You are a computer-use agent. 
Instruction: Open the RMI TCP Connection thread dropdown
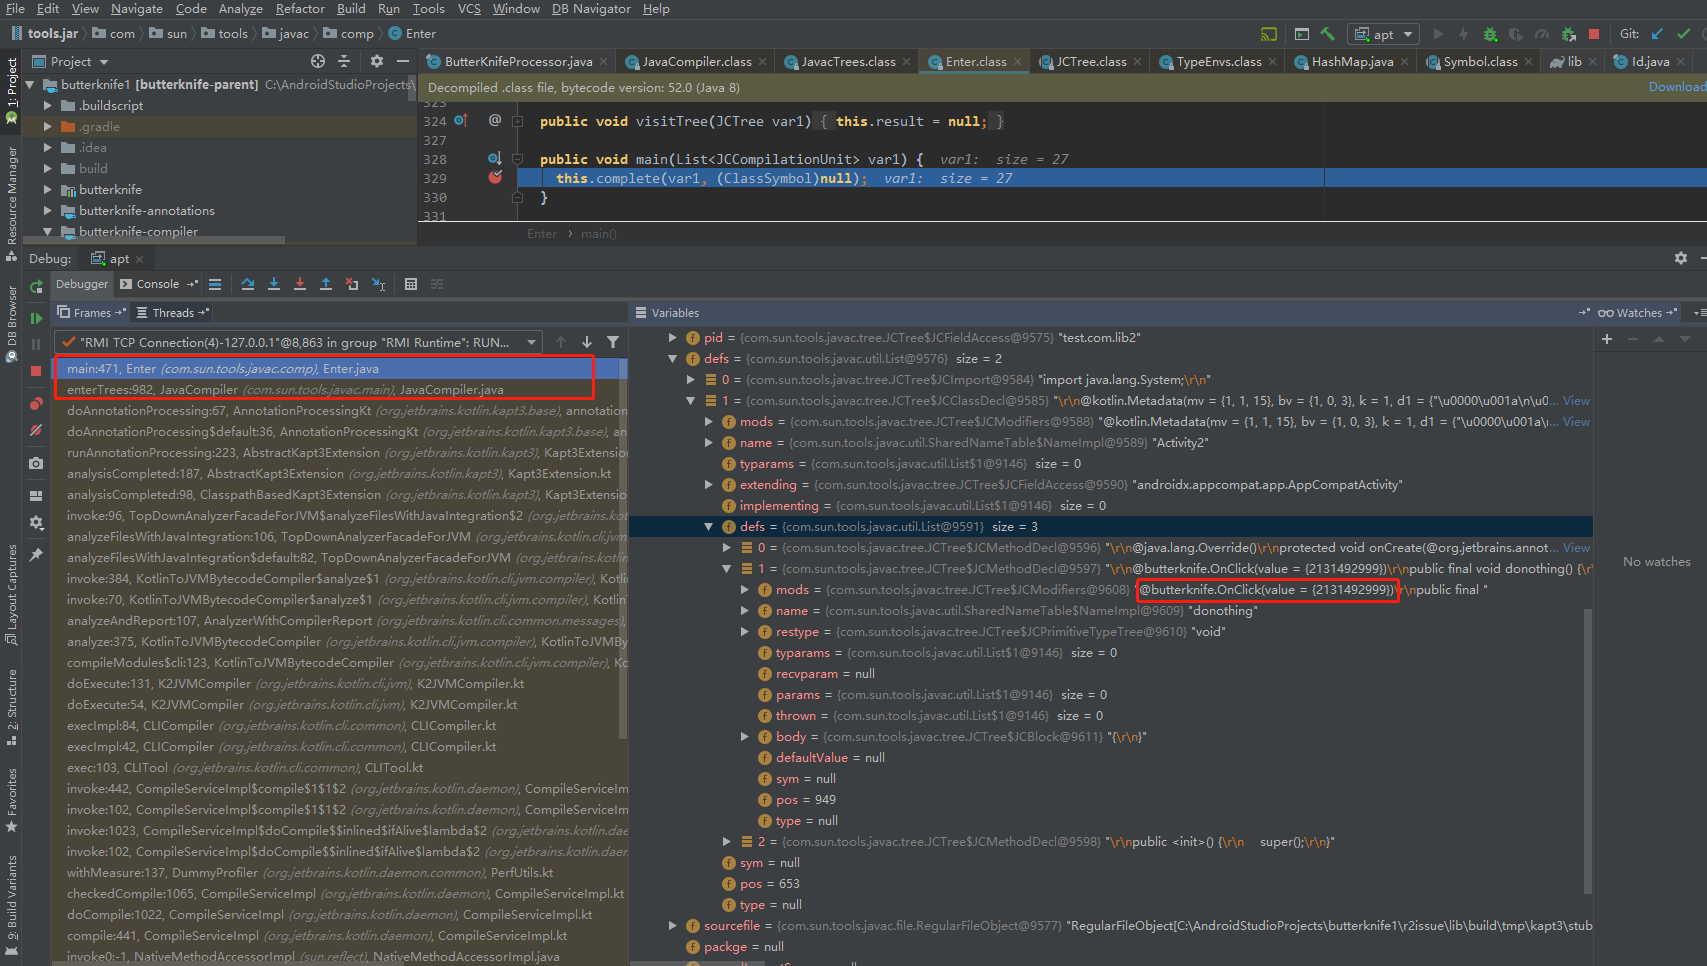(299, 342)
